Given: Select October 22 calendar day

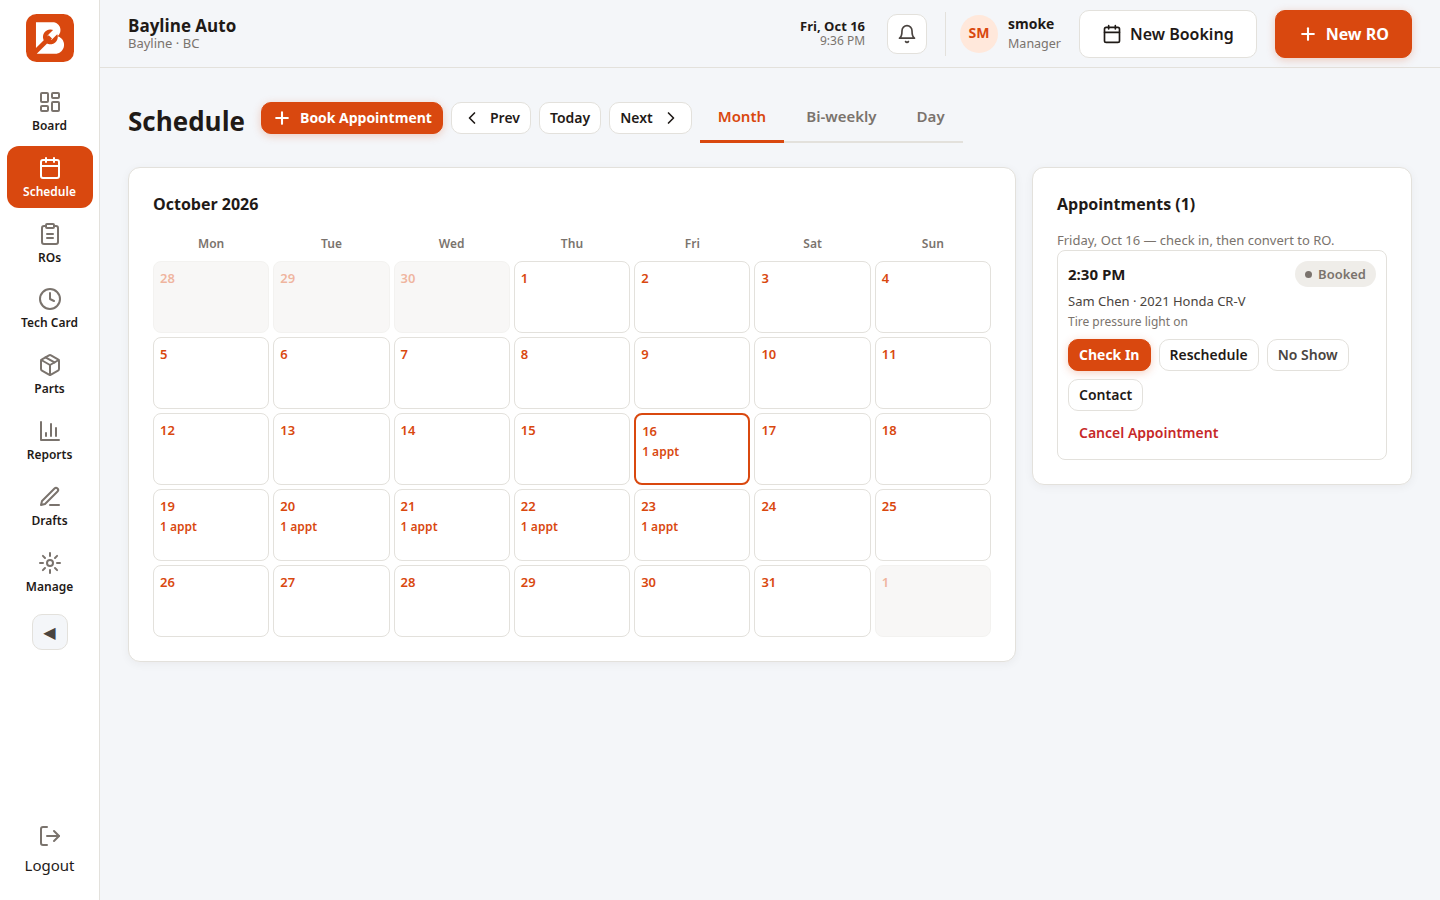Looking at the screenshot, I should point(572,525).
